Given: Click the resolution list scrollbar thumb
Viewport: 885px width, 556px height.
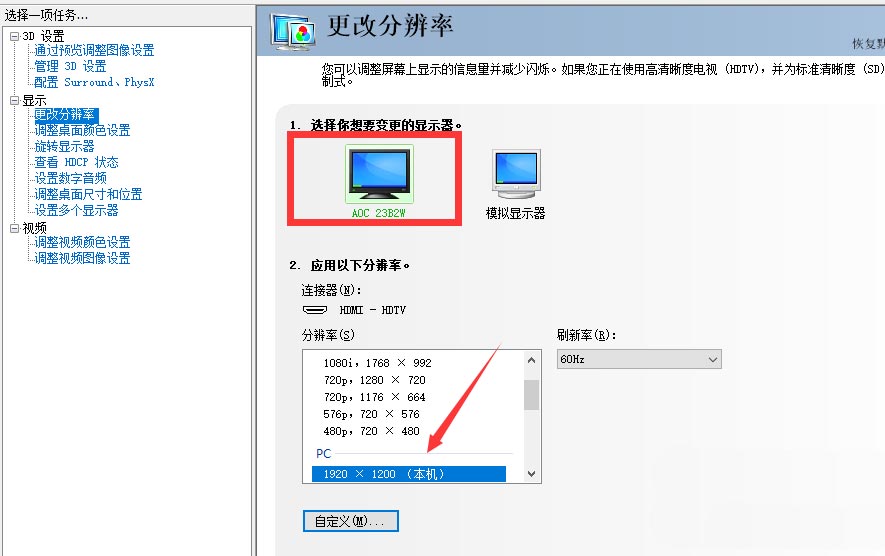Looking at the screenshot, I should click(x=531, y=395).
